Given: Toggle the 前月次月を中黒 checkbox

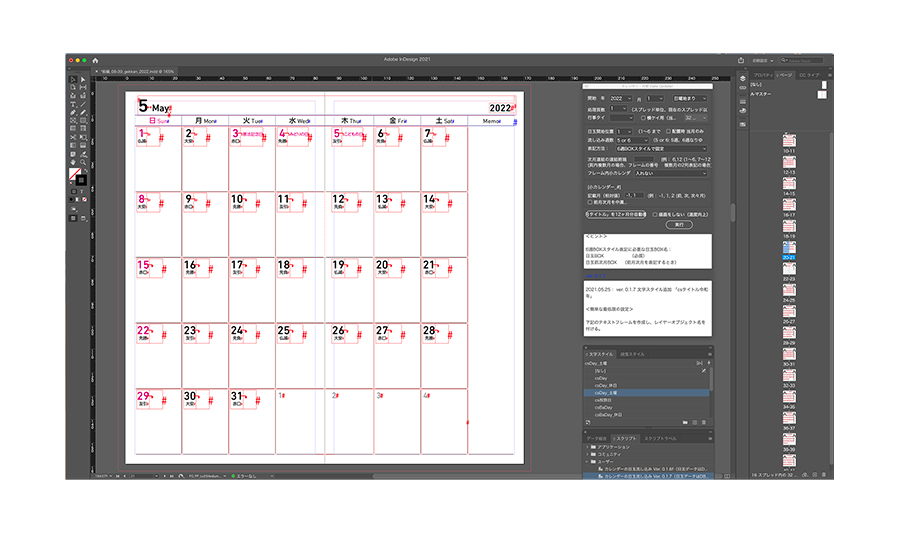Looking at the screenshot, I should point(589,203).
